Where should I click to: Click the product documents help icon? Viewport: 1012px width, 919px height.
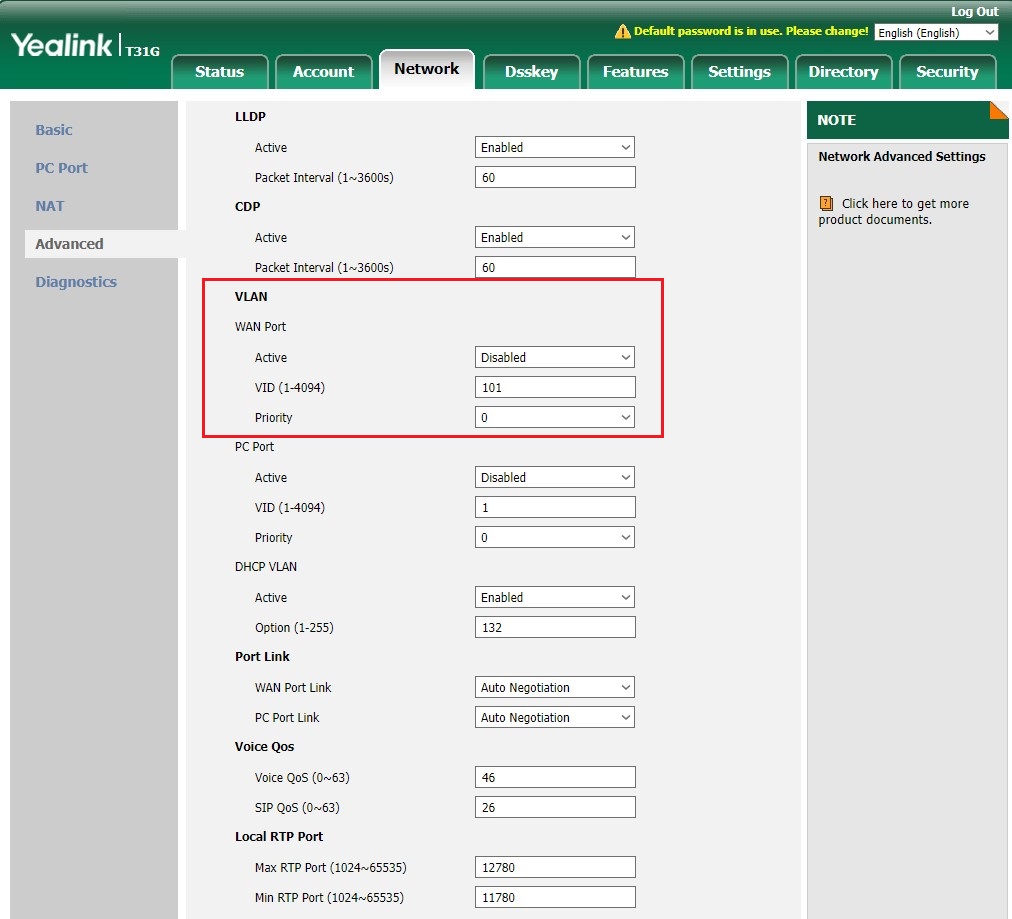(826, 203)
